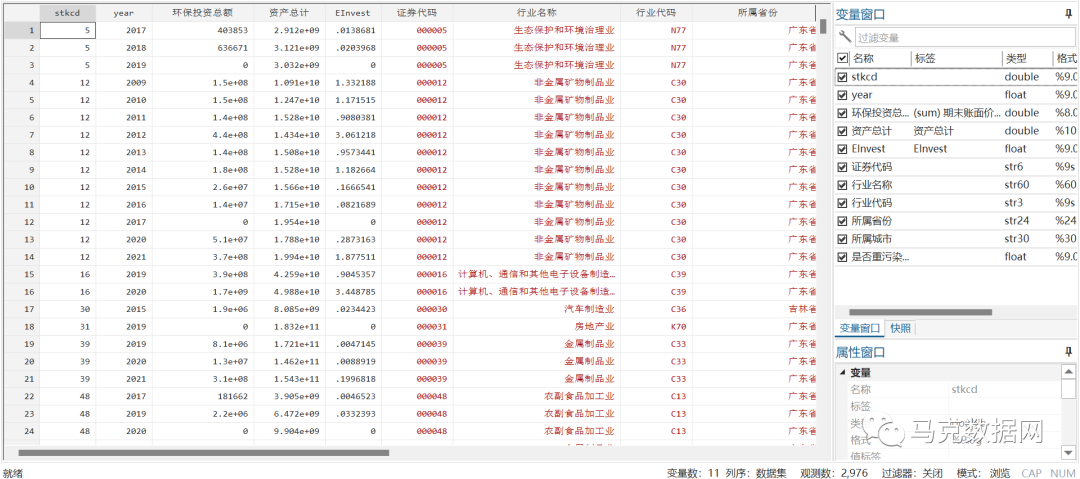Toggle the 是否重污染 variable checkbox
Screen dimensions: 1080x479
842,256
